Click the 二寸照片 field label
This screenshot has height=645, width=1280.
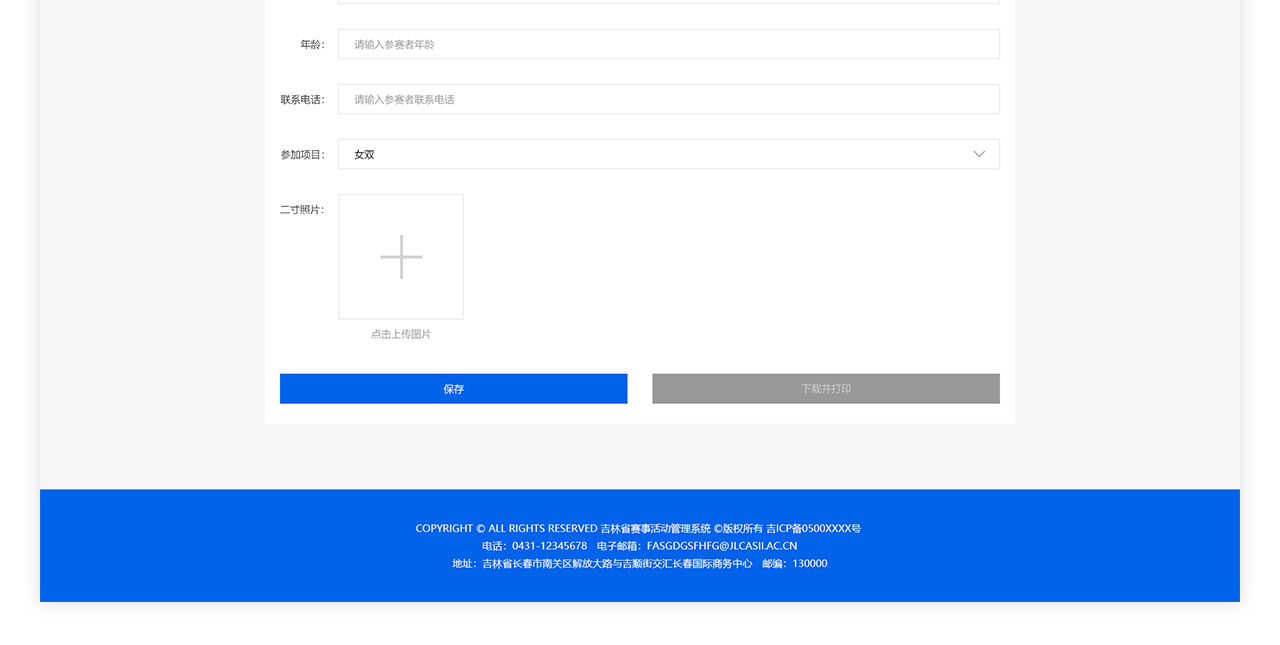pyautogui.click(x=302, y=210)
